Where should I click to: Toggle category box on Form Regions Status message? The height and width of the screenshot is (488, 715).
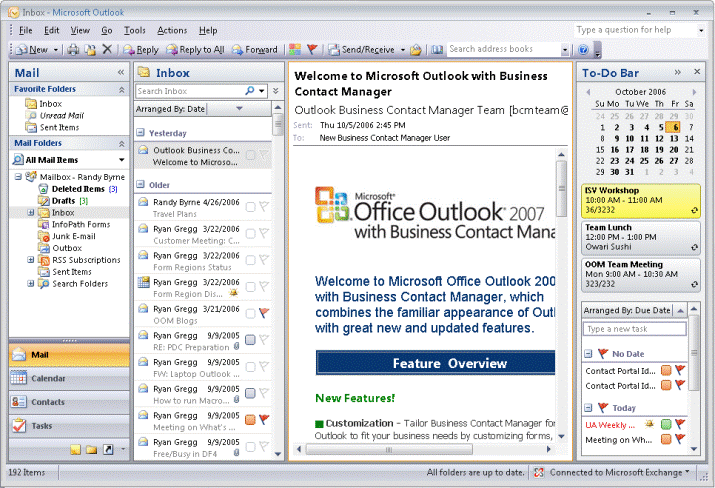(x=250, y=260)
